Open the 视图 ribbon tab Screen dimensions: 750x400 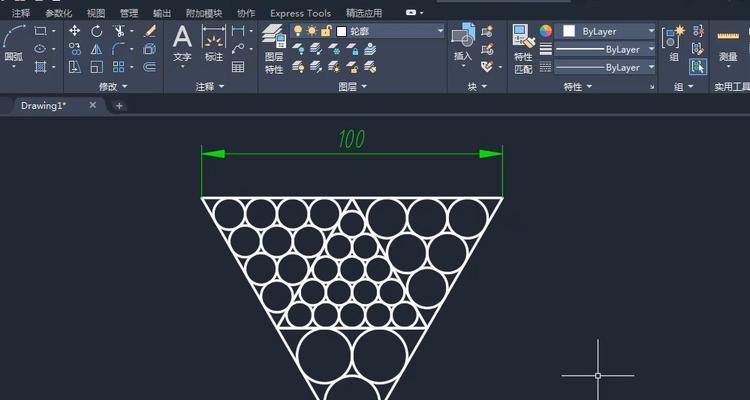pyautogui.click(x=96, y=13)
